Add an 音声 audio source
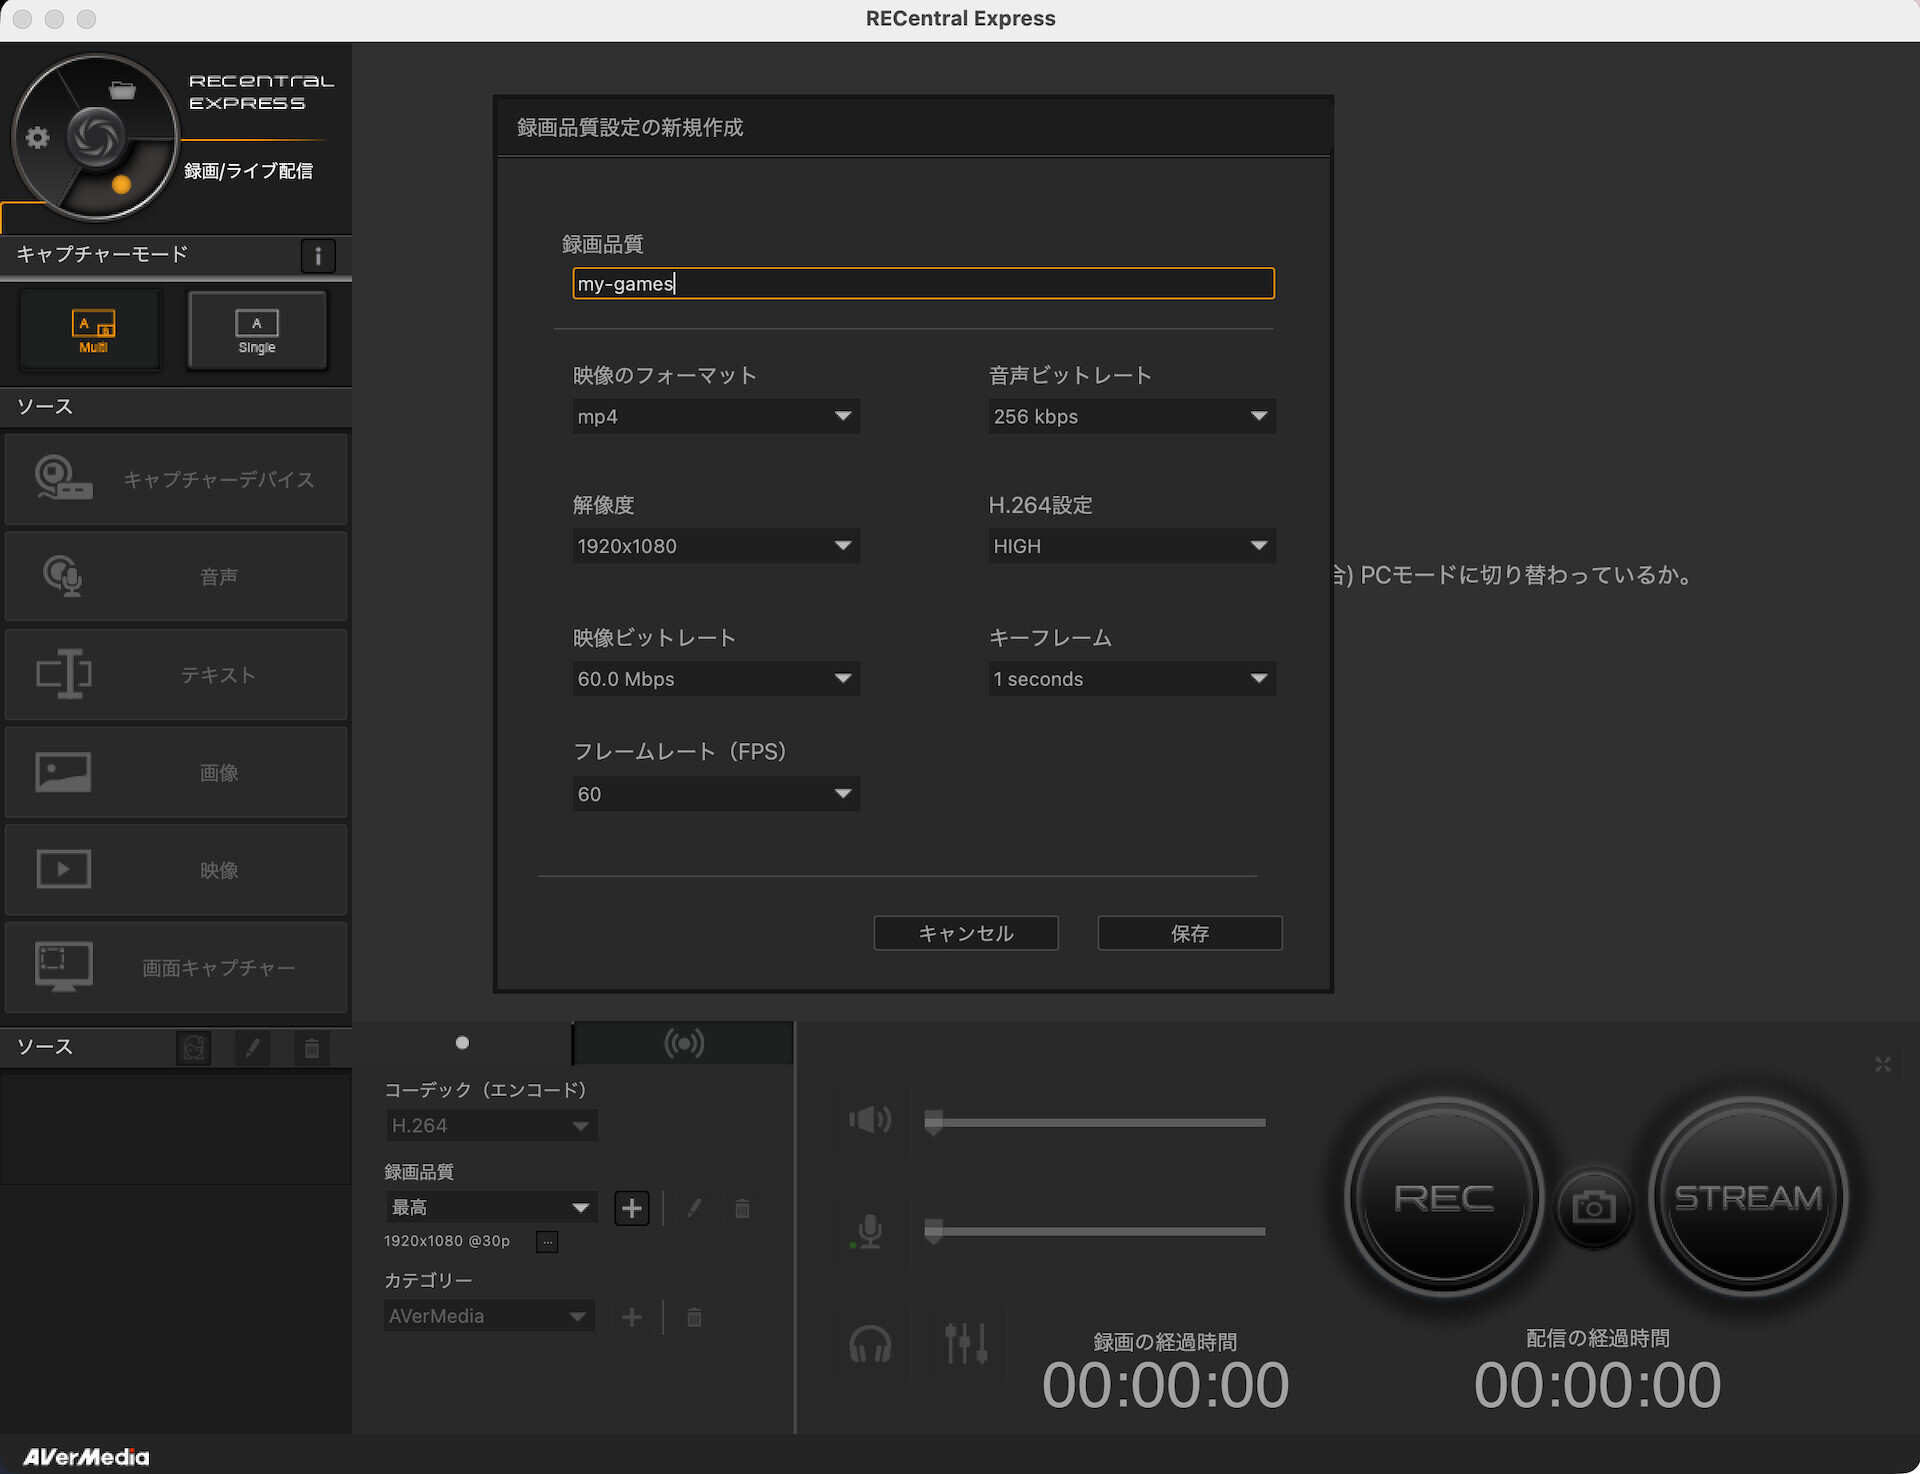 coord(176,577)
